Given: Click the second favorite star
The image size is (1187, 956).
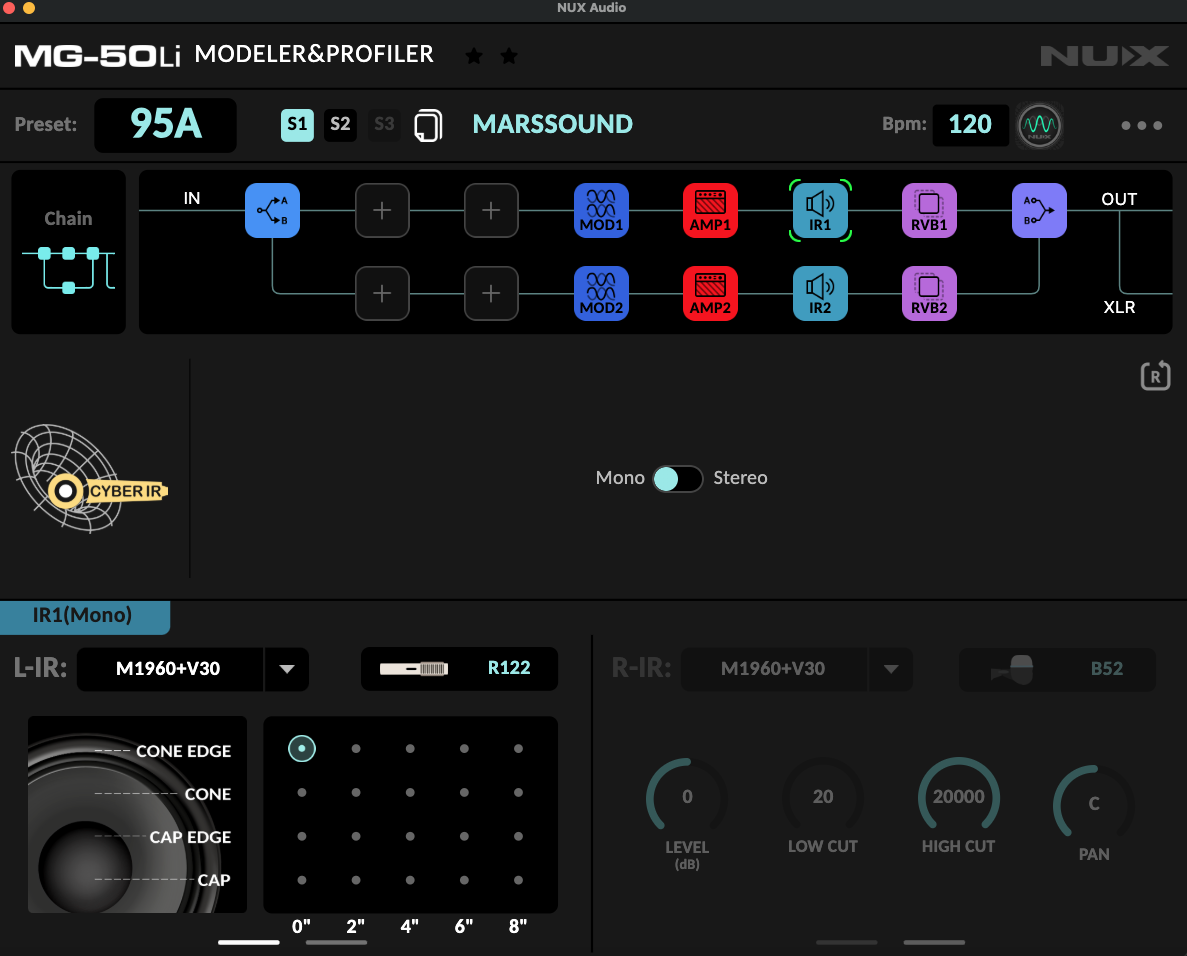Looking at the screenshot, I should tap(509, 55).
